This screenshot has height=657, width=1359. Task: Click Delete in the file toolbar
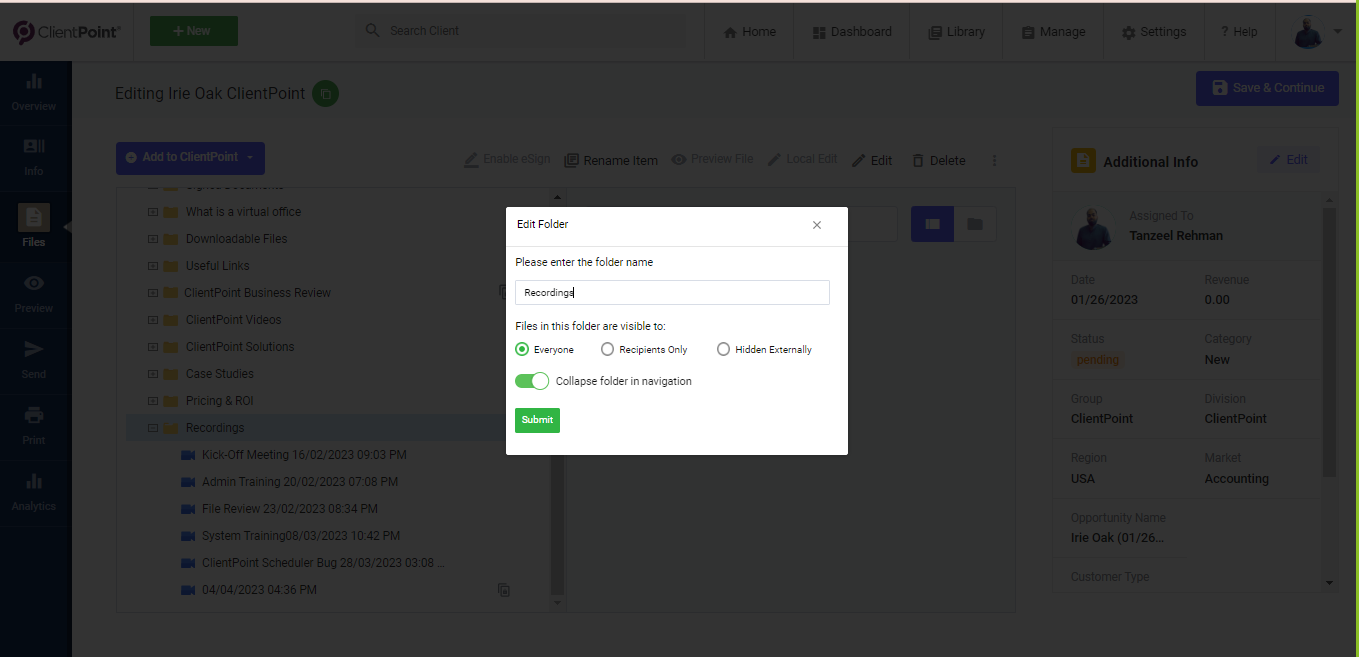click(x=938, y=160)
